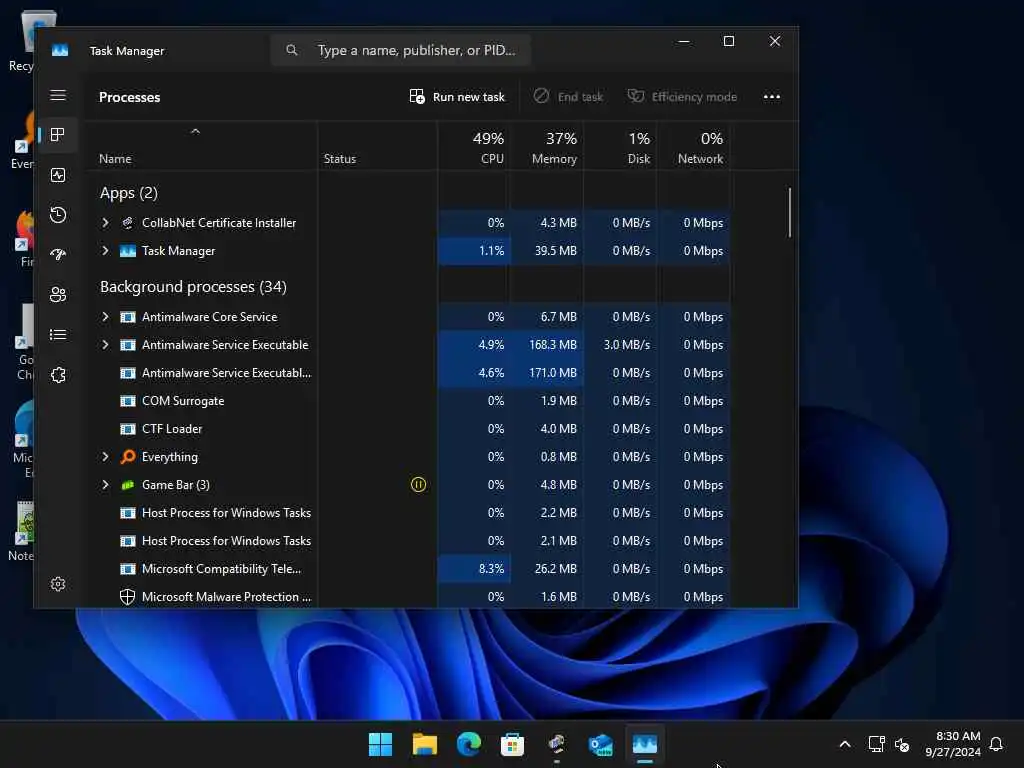
Task: Click the search box in Task Manager
Action: (401, 50)
